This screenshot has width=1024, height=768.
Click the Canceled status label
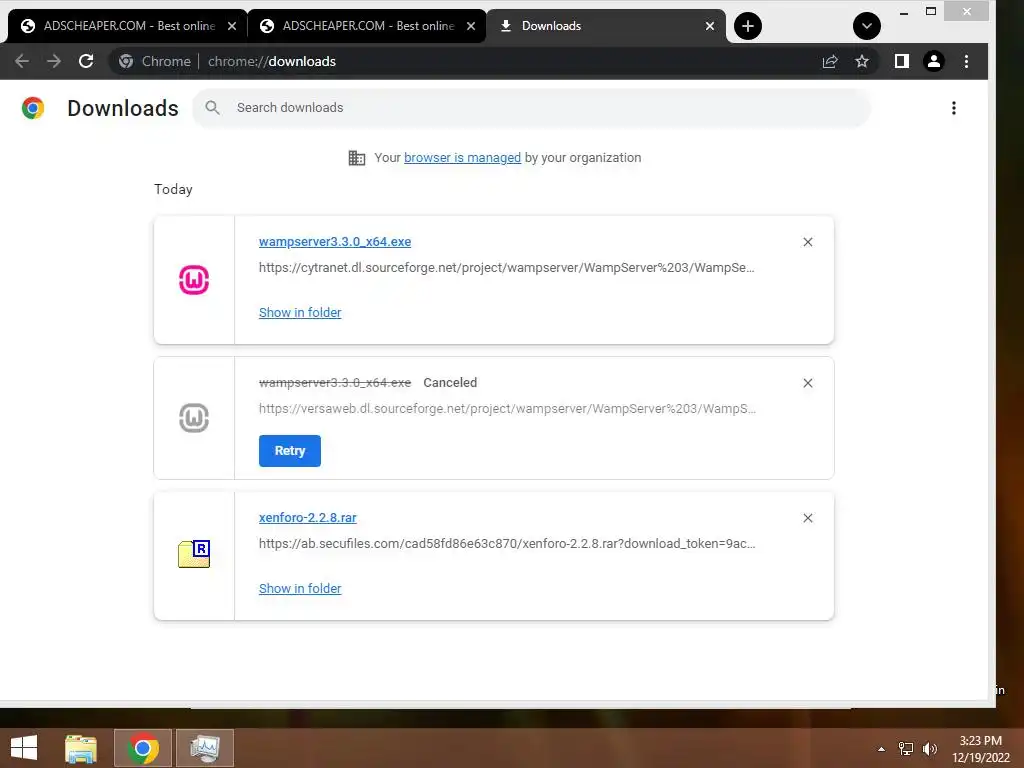450,383
